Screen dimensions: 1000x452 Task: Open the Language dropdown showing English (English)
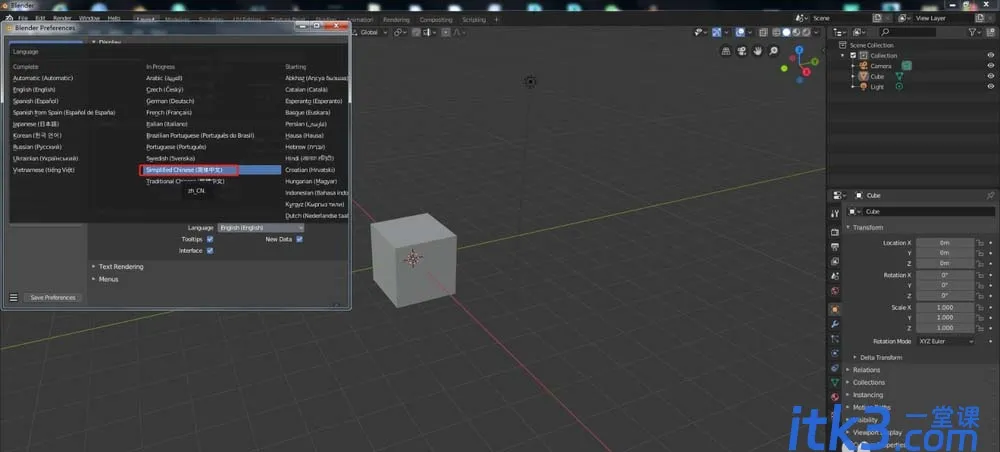(x=261, y=228)
